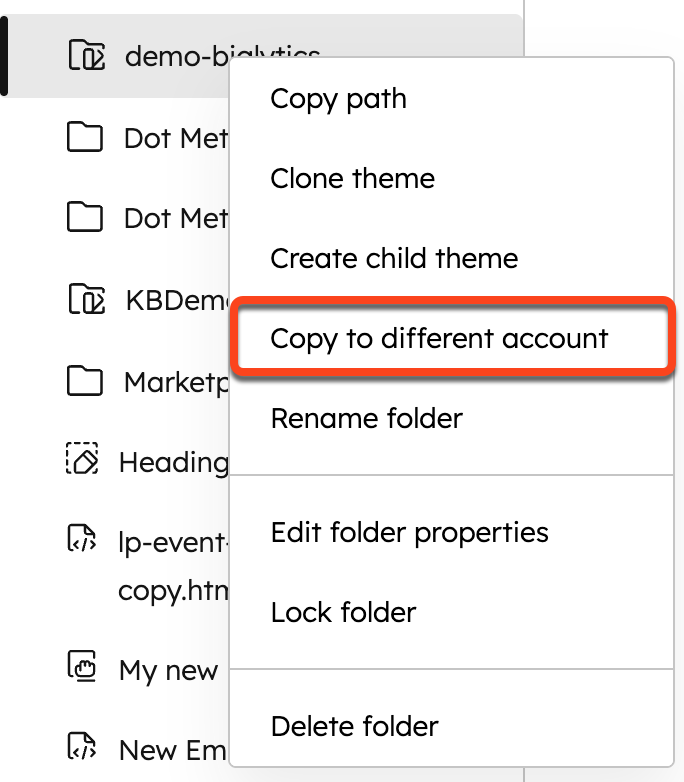Image resolution: width=684 pixels, height=782 pixels.
Task: Select the Heading item name in list
Action: [174, 462]
